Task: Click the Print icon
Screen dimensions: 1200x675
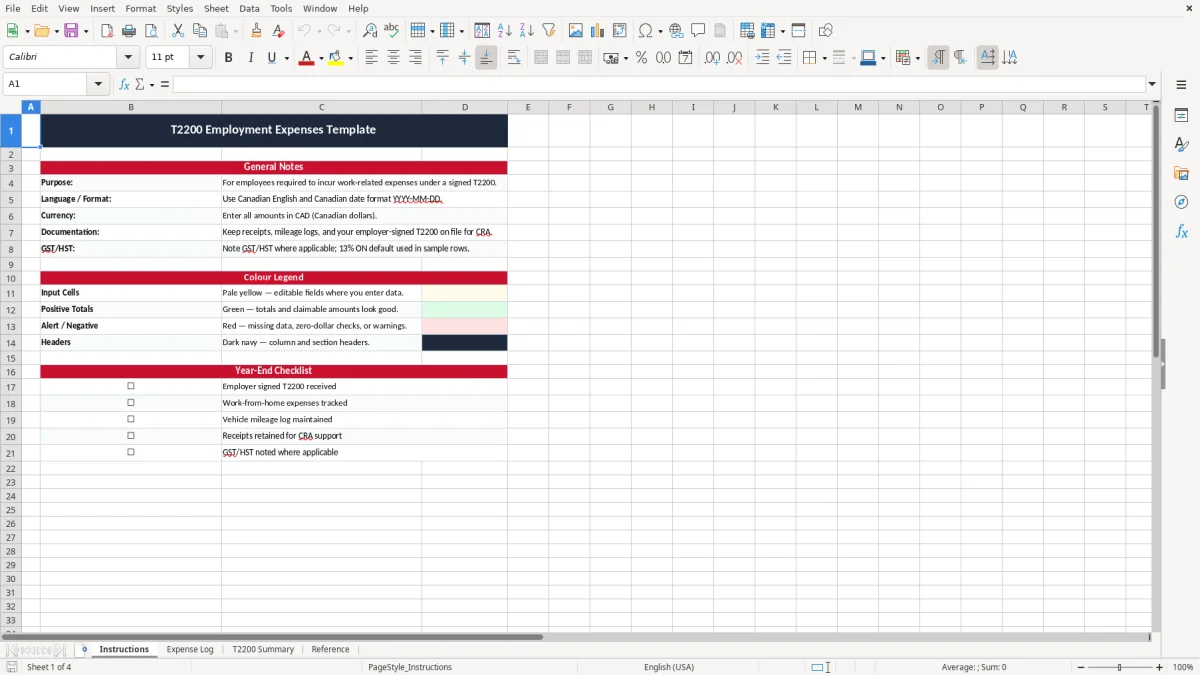Action: coord(129,31)
